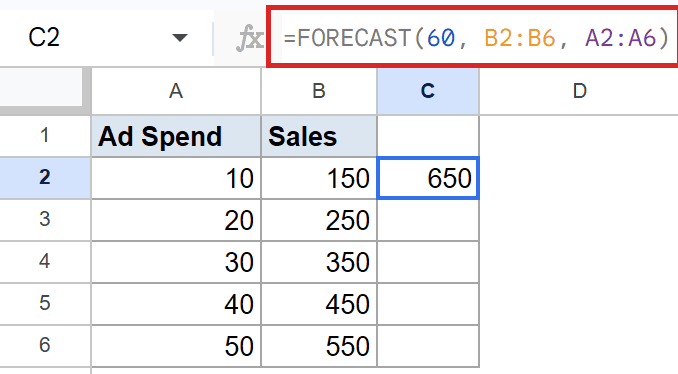Screen dimensions: 678x374
Task: Click empty cell C4
Action: 428,262
